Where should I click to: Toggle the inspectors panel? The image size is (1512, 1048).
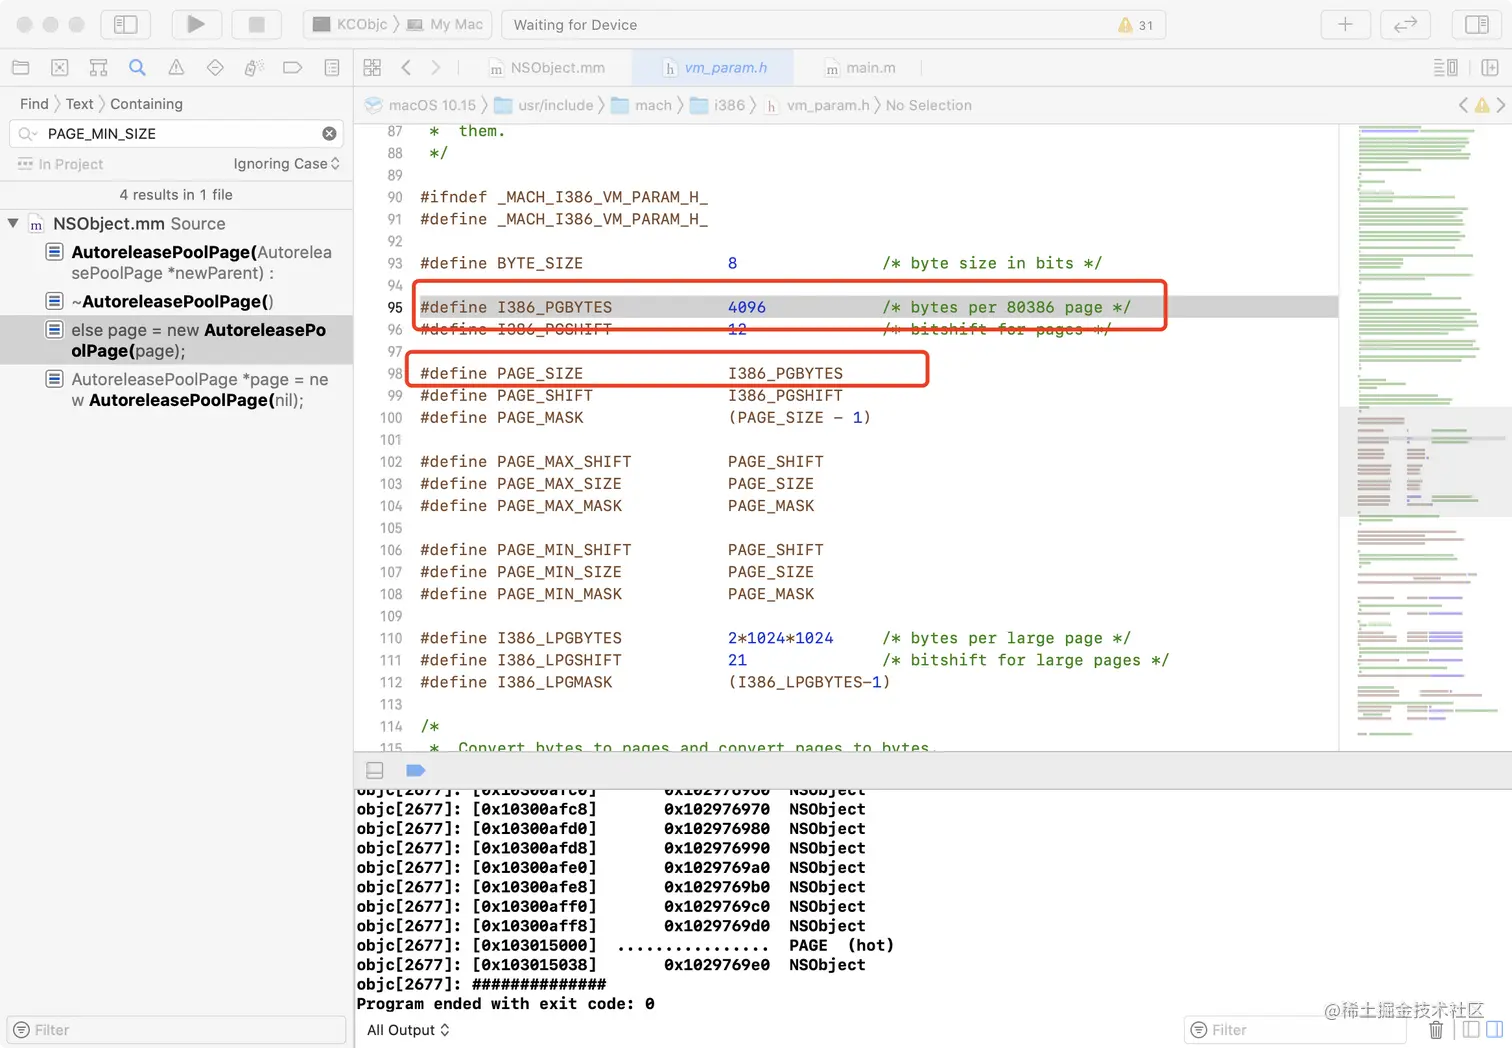(1477, 24)
